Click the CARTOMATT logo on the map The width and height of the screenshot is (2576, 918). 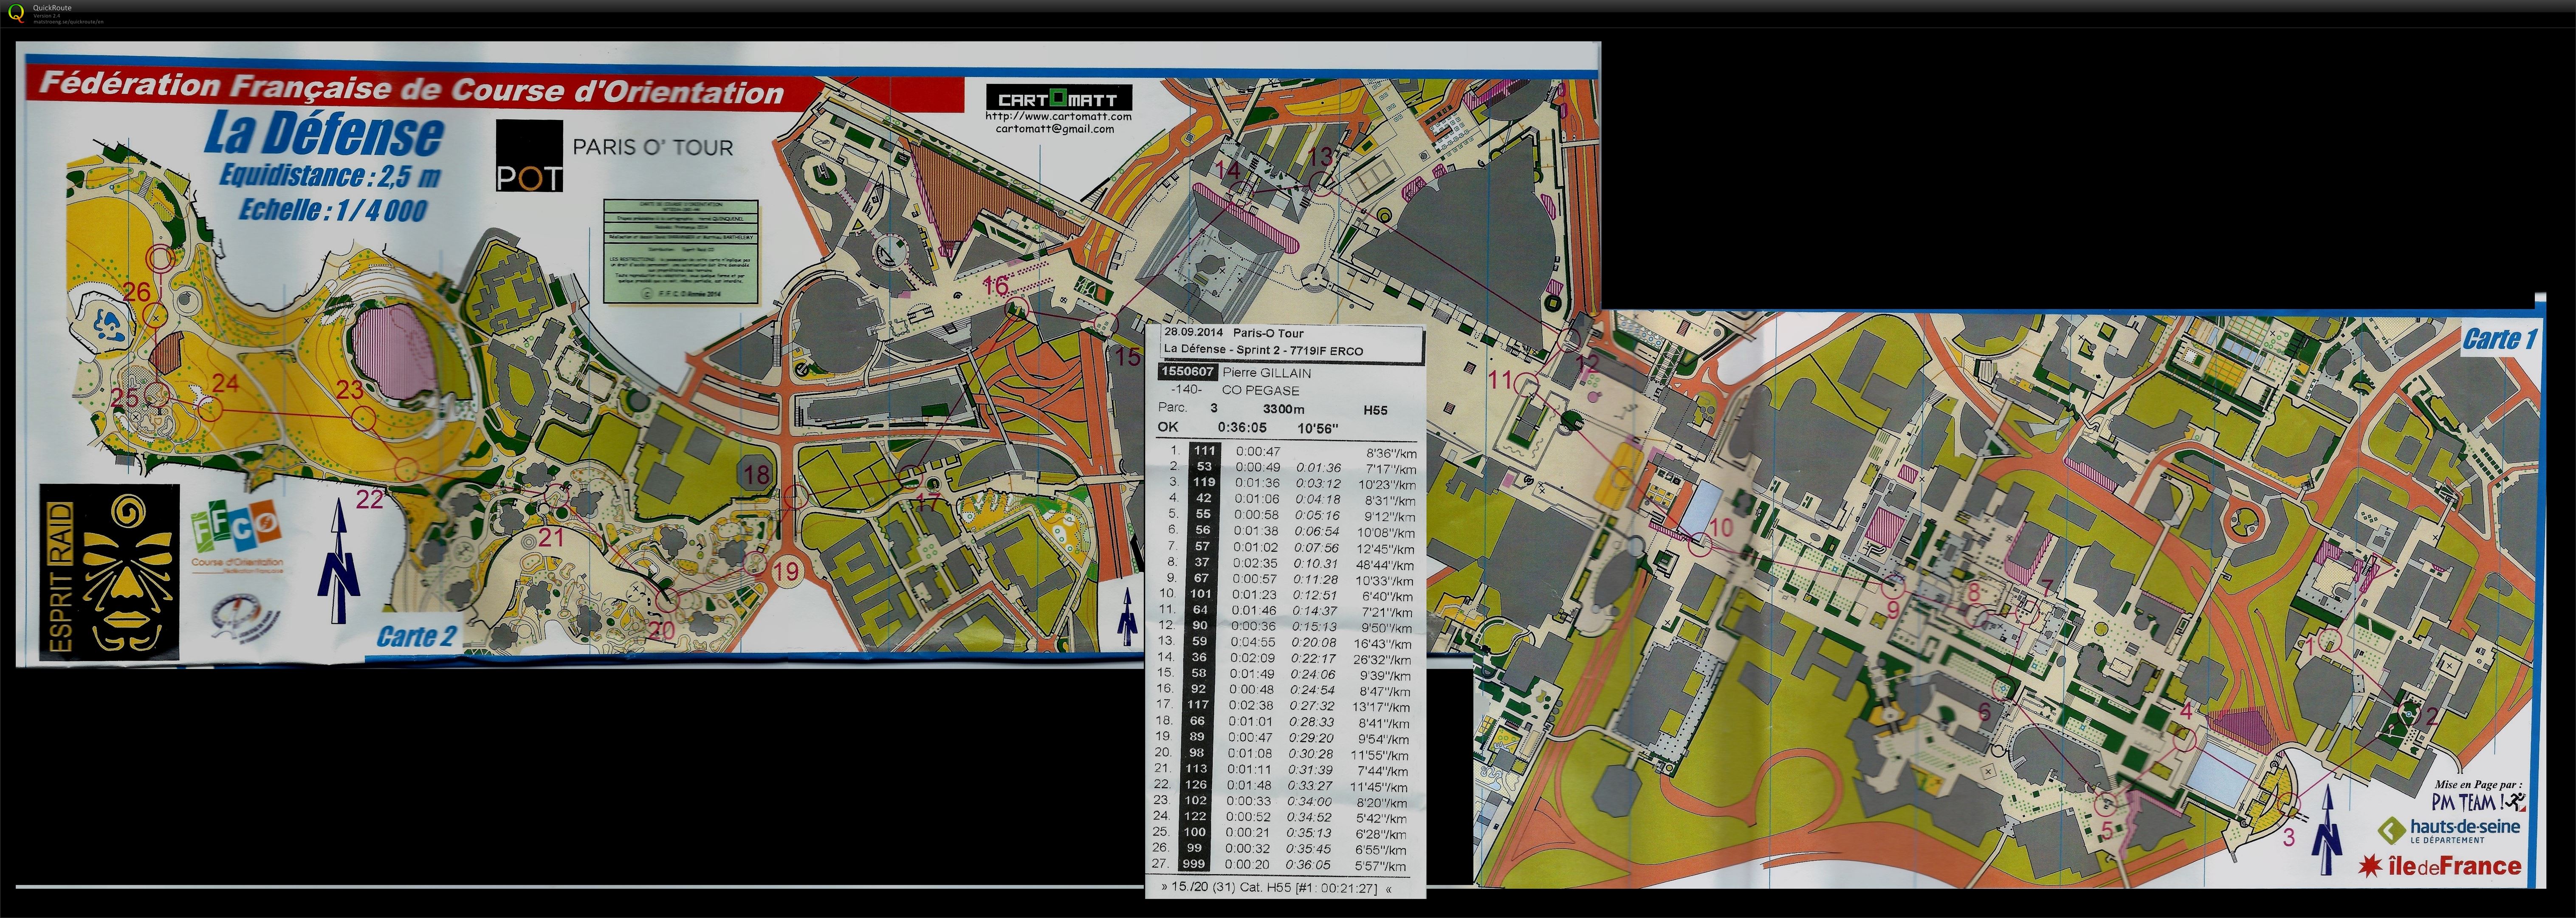pyautogui.click(x=1058, y=97)
